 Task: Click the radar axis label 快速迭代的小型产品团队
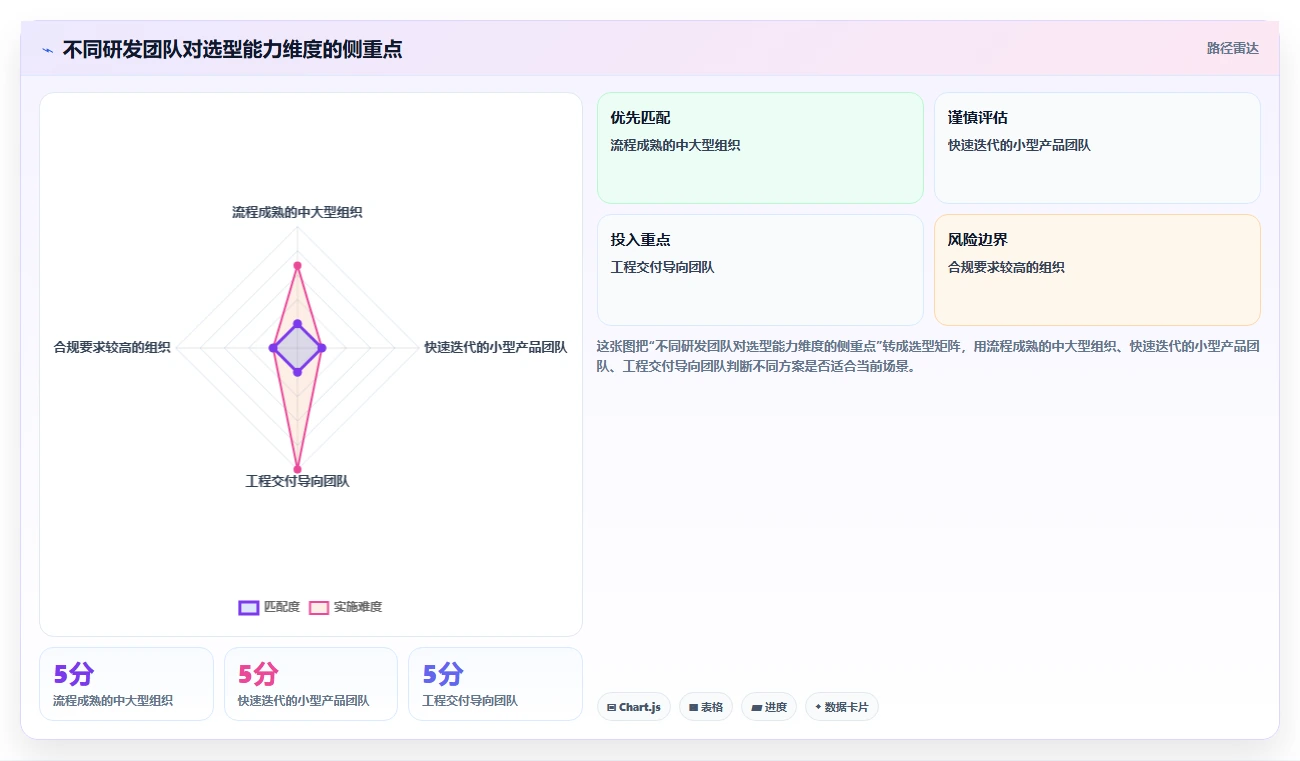click(x=495, y=347)
